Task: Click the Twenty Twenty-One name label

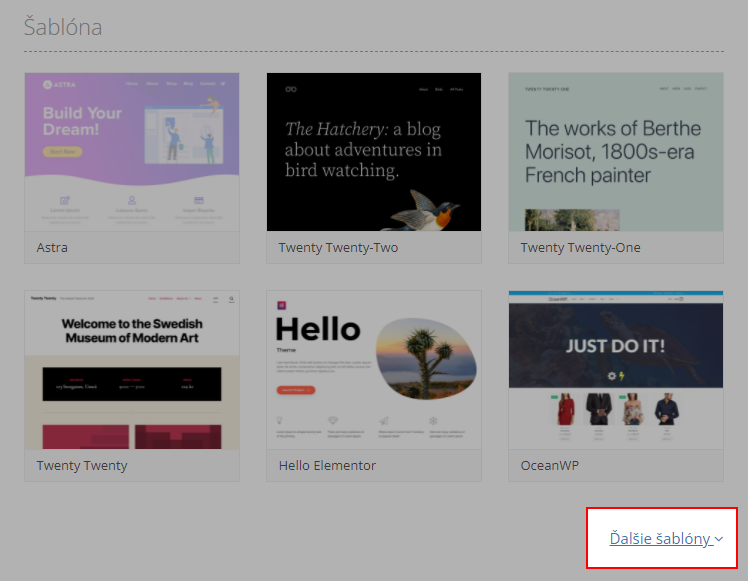Action: pos(580,248)
